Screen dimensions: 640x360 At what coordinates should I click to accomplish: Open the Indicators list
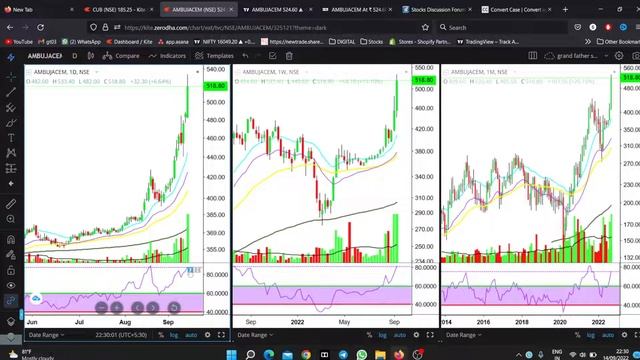click(167, 56)
